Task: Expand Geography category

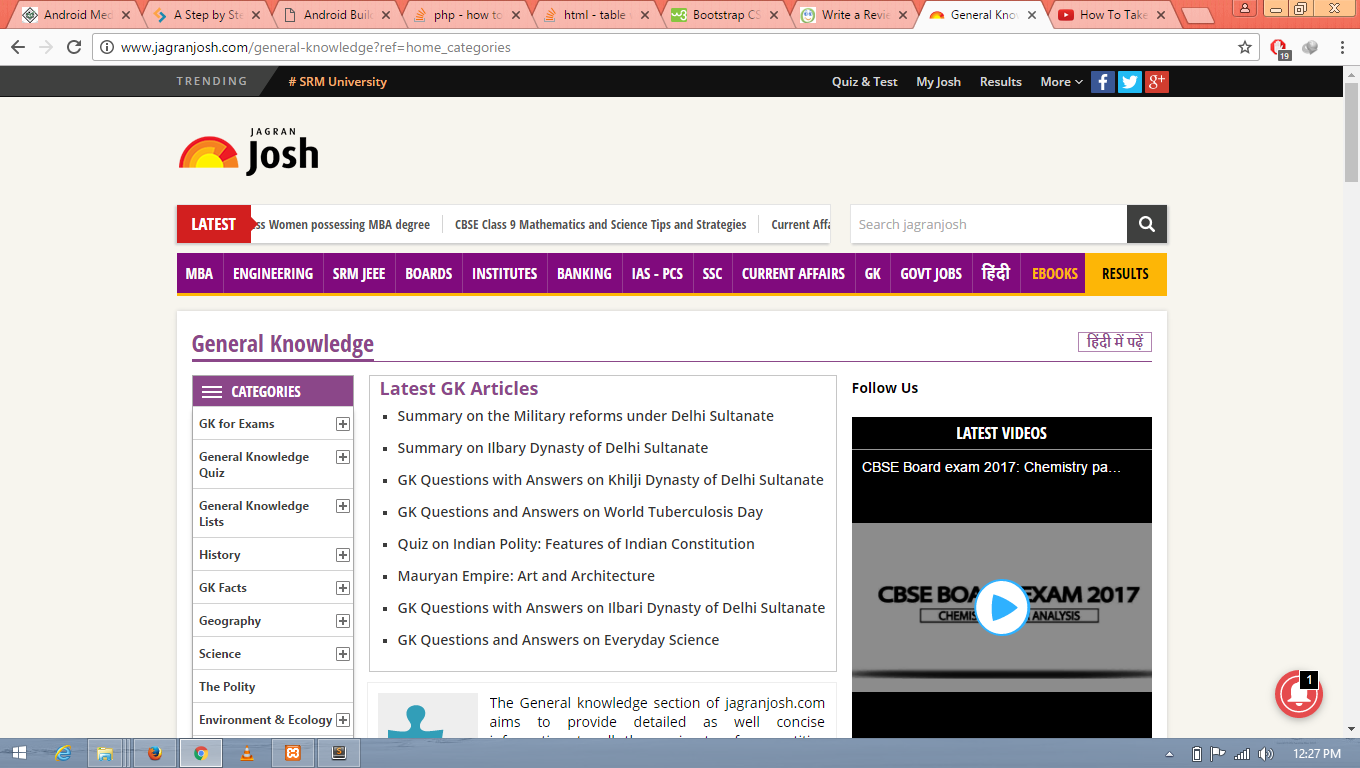Action: (x=343, y=621)
